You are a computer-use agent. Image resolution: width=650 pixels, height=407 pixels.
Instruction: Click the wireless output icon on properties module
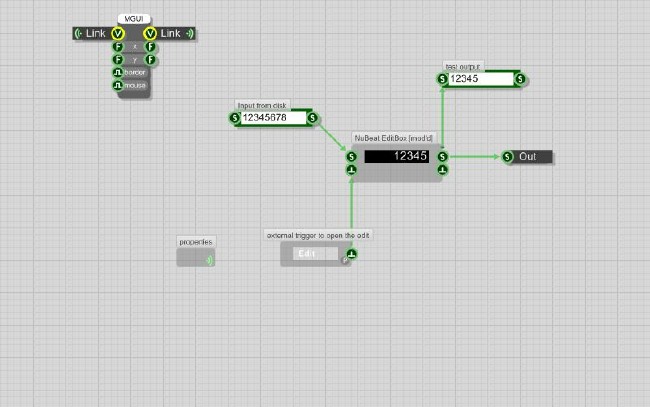click(209, 260)
